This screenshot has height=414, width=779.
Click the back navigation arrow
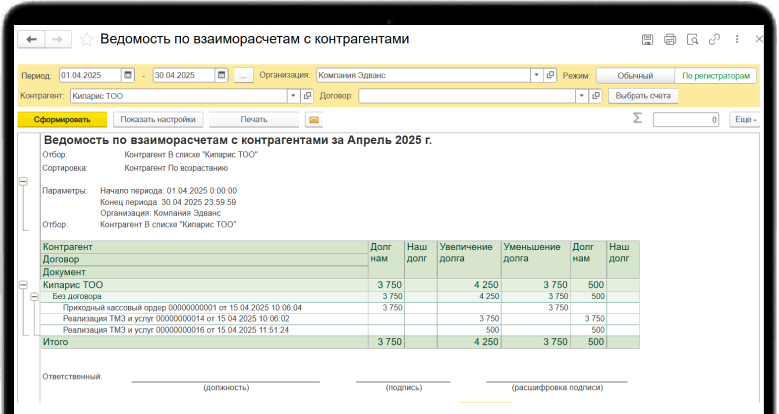click(32, 39)
